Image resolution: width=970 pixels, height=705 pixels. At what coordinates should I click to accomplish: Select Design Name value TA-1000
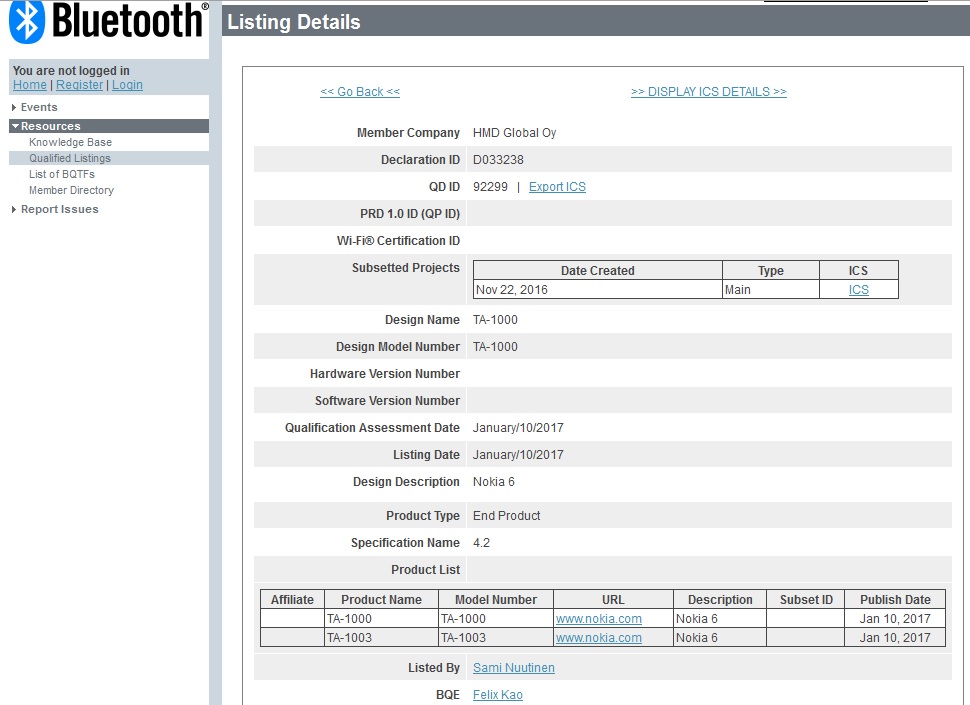click(496, 320)
